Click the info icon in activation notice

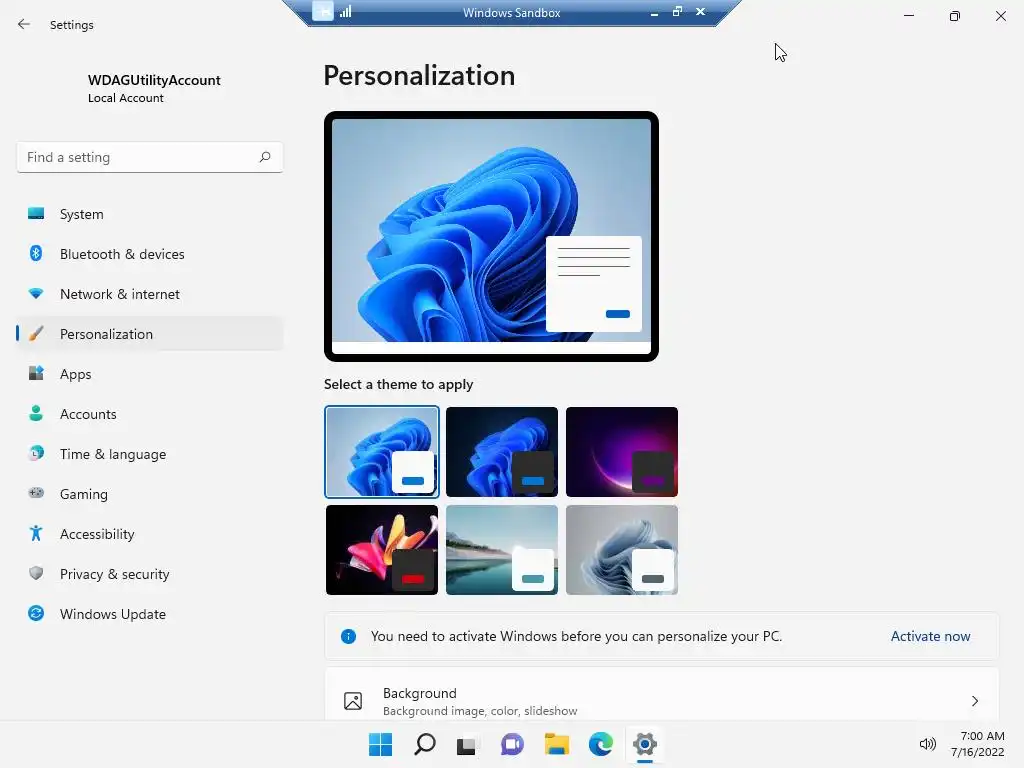(x=349, y=636)
